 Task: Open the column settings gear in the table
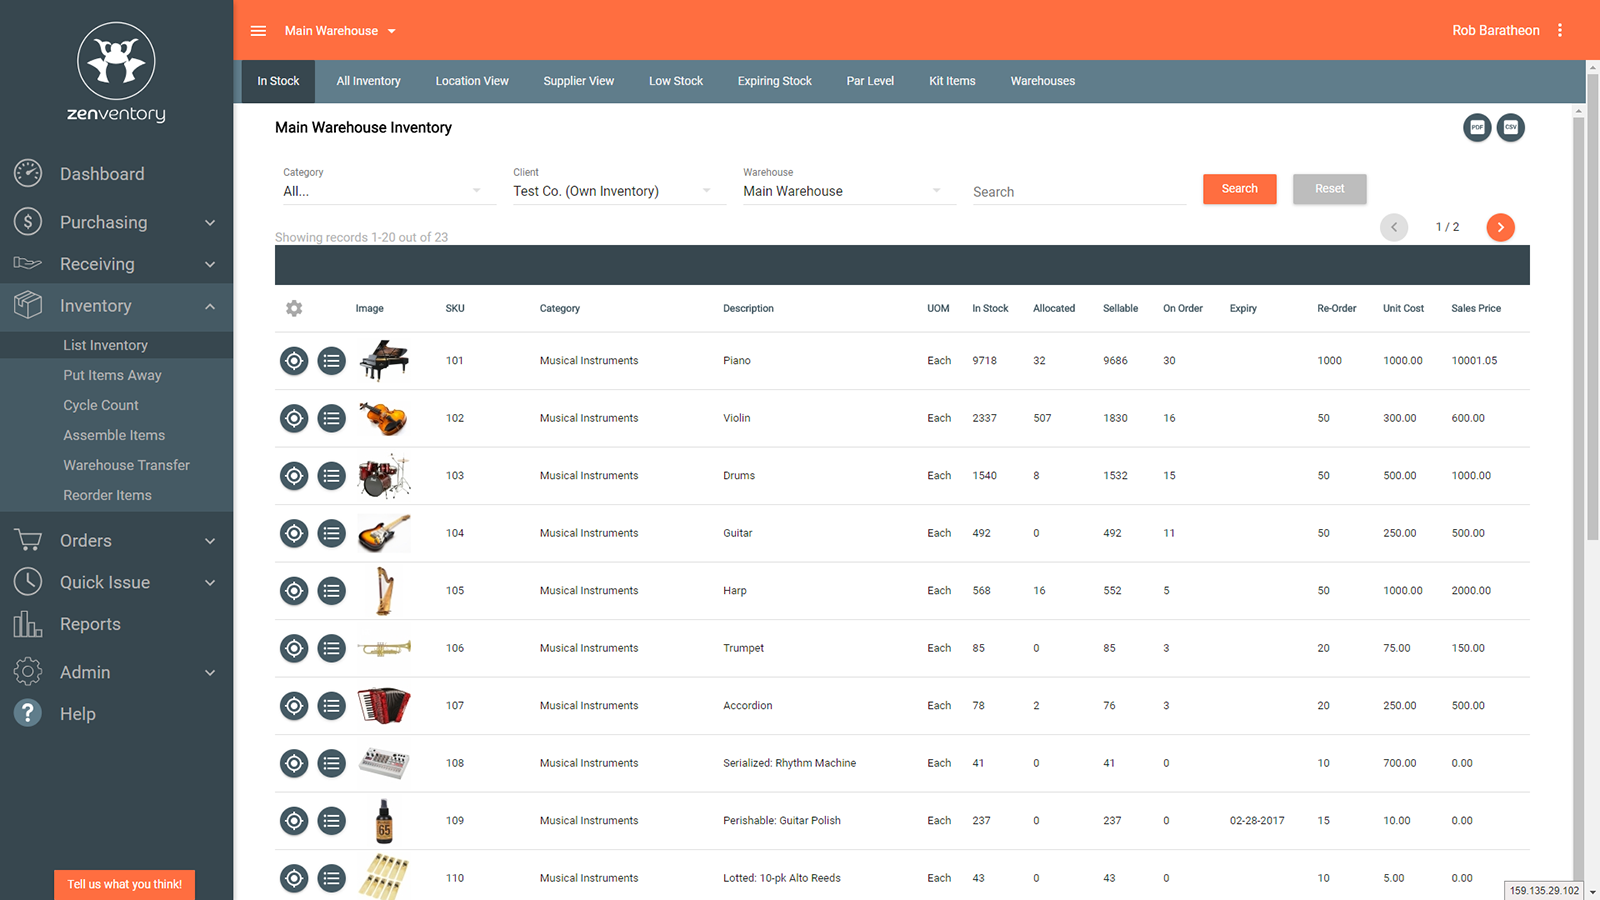pos(294,308)
